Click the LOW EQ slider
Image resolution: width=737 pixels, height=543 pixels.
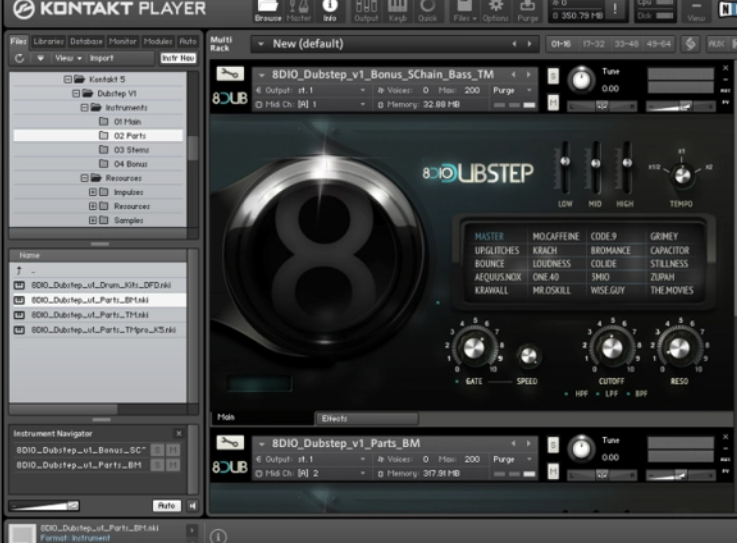tap(565, 161)
